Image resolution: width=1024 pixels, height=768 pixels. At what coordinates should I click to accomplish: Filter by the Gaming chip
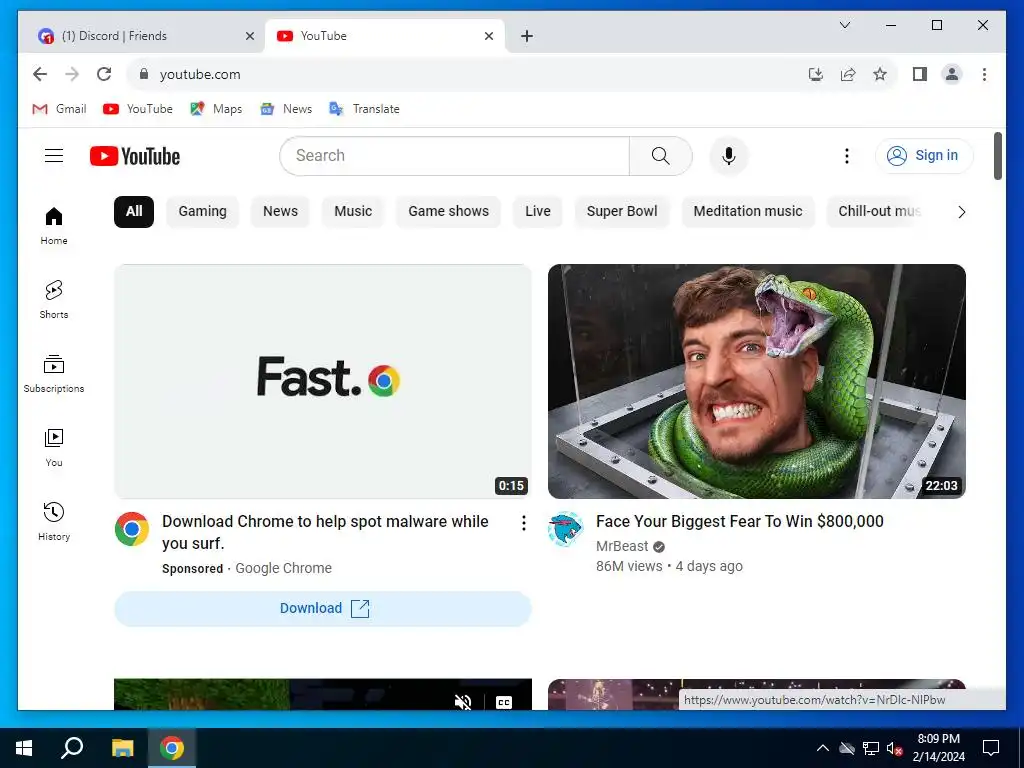[x=202, y=212]
